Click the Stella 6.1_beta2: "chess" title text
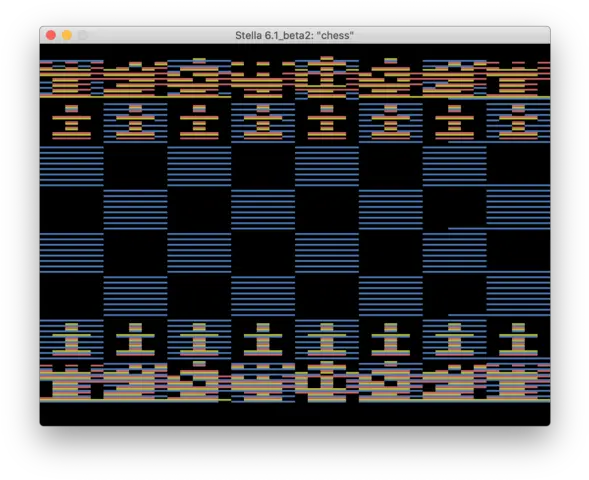The height and width of the screenshot is (480, 589). point(294,35)
